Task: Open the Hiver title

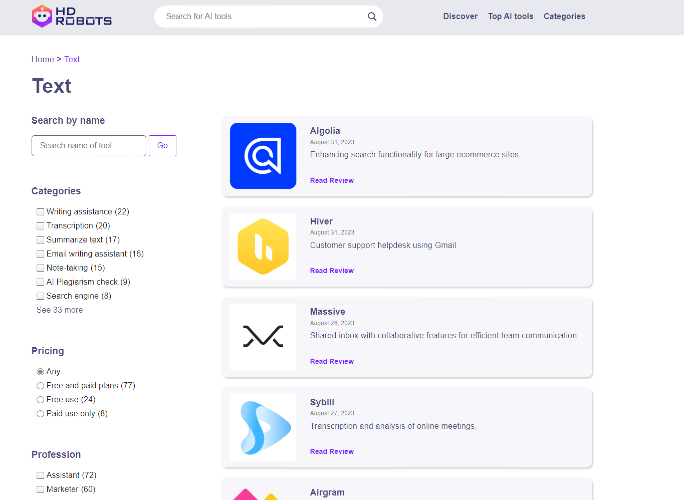Action: point(321,221)
